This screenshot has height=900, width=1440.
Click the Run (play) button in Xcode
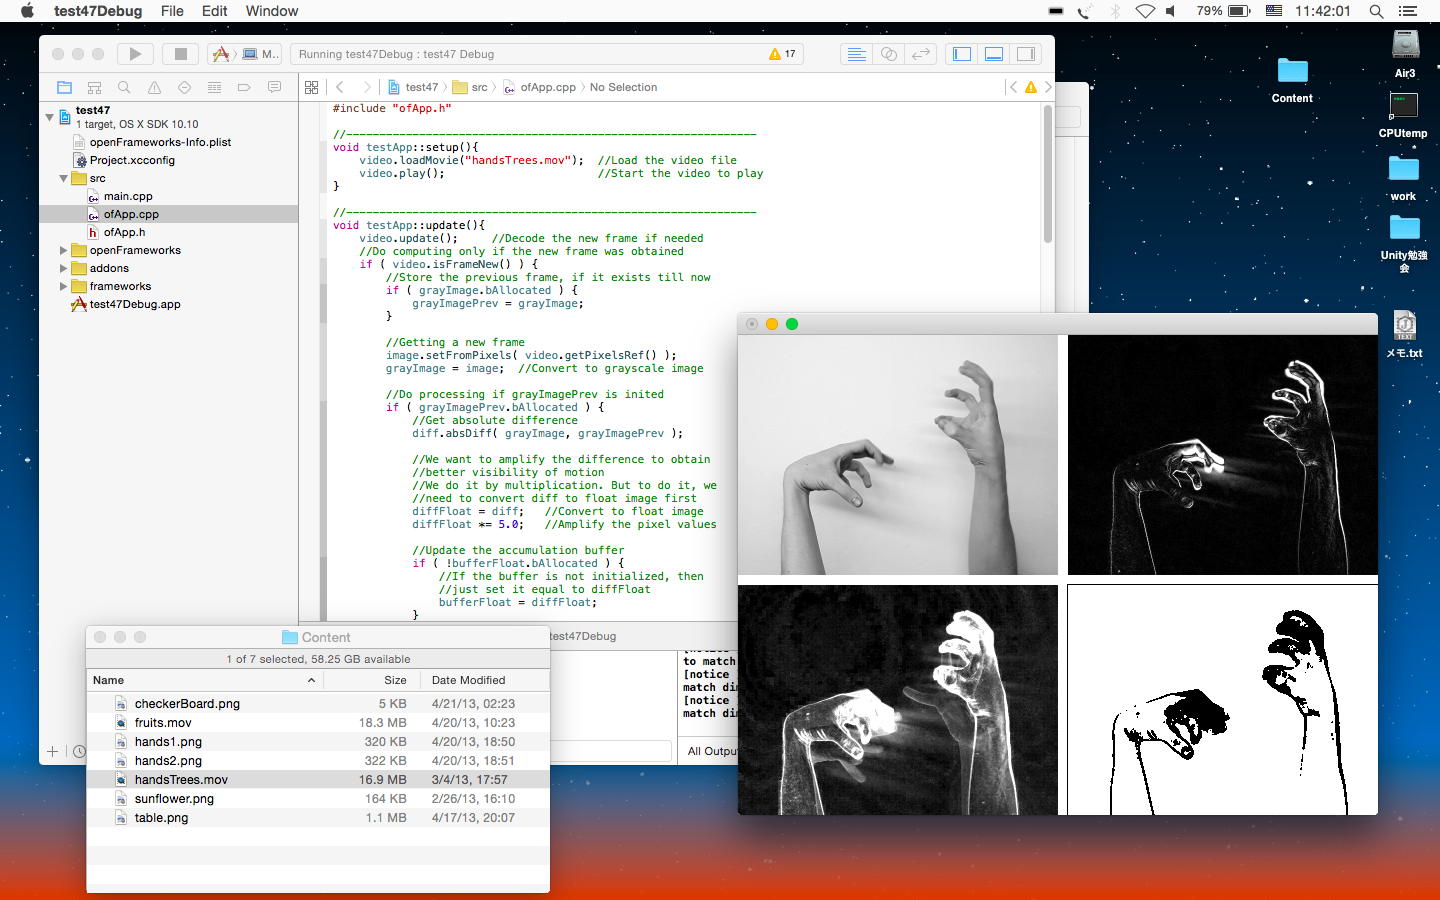pos(135,54)
